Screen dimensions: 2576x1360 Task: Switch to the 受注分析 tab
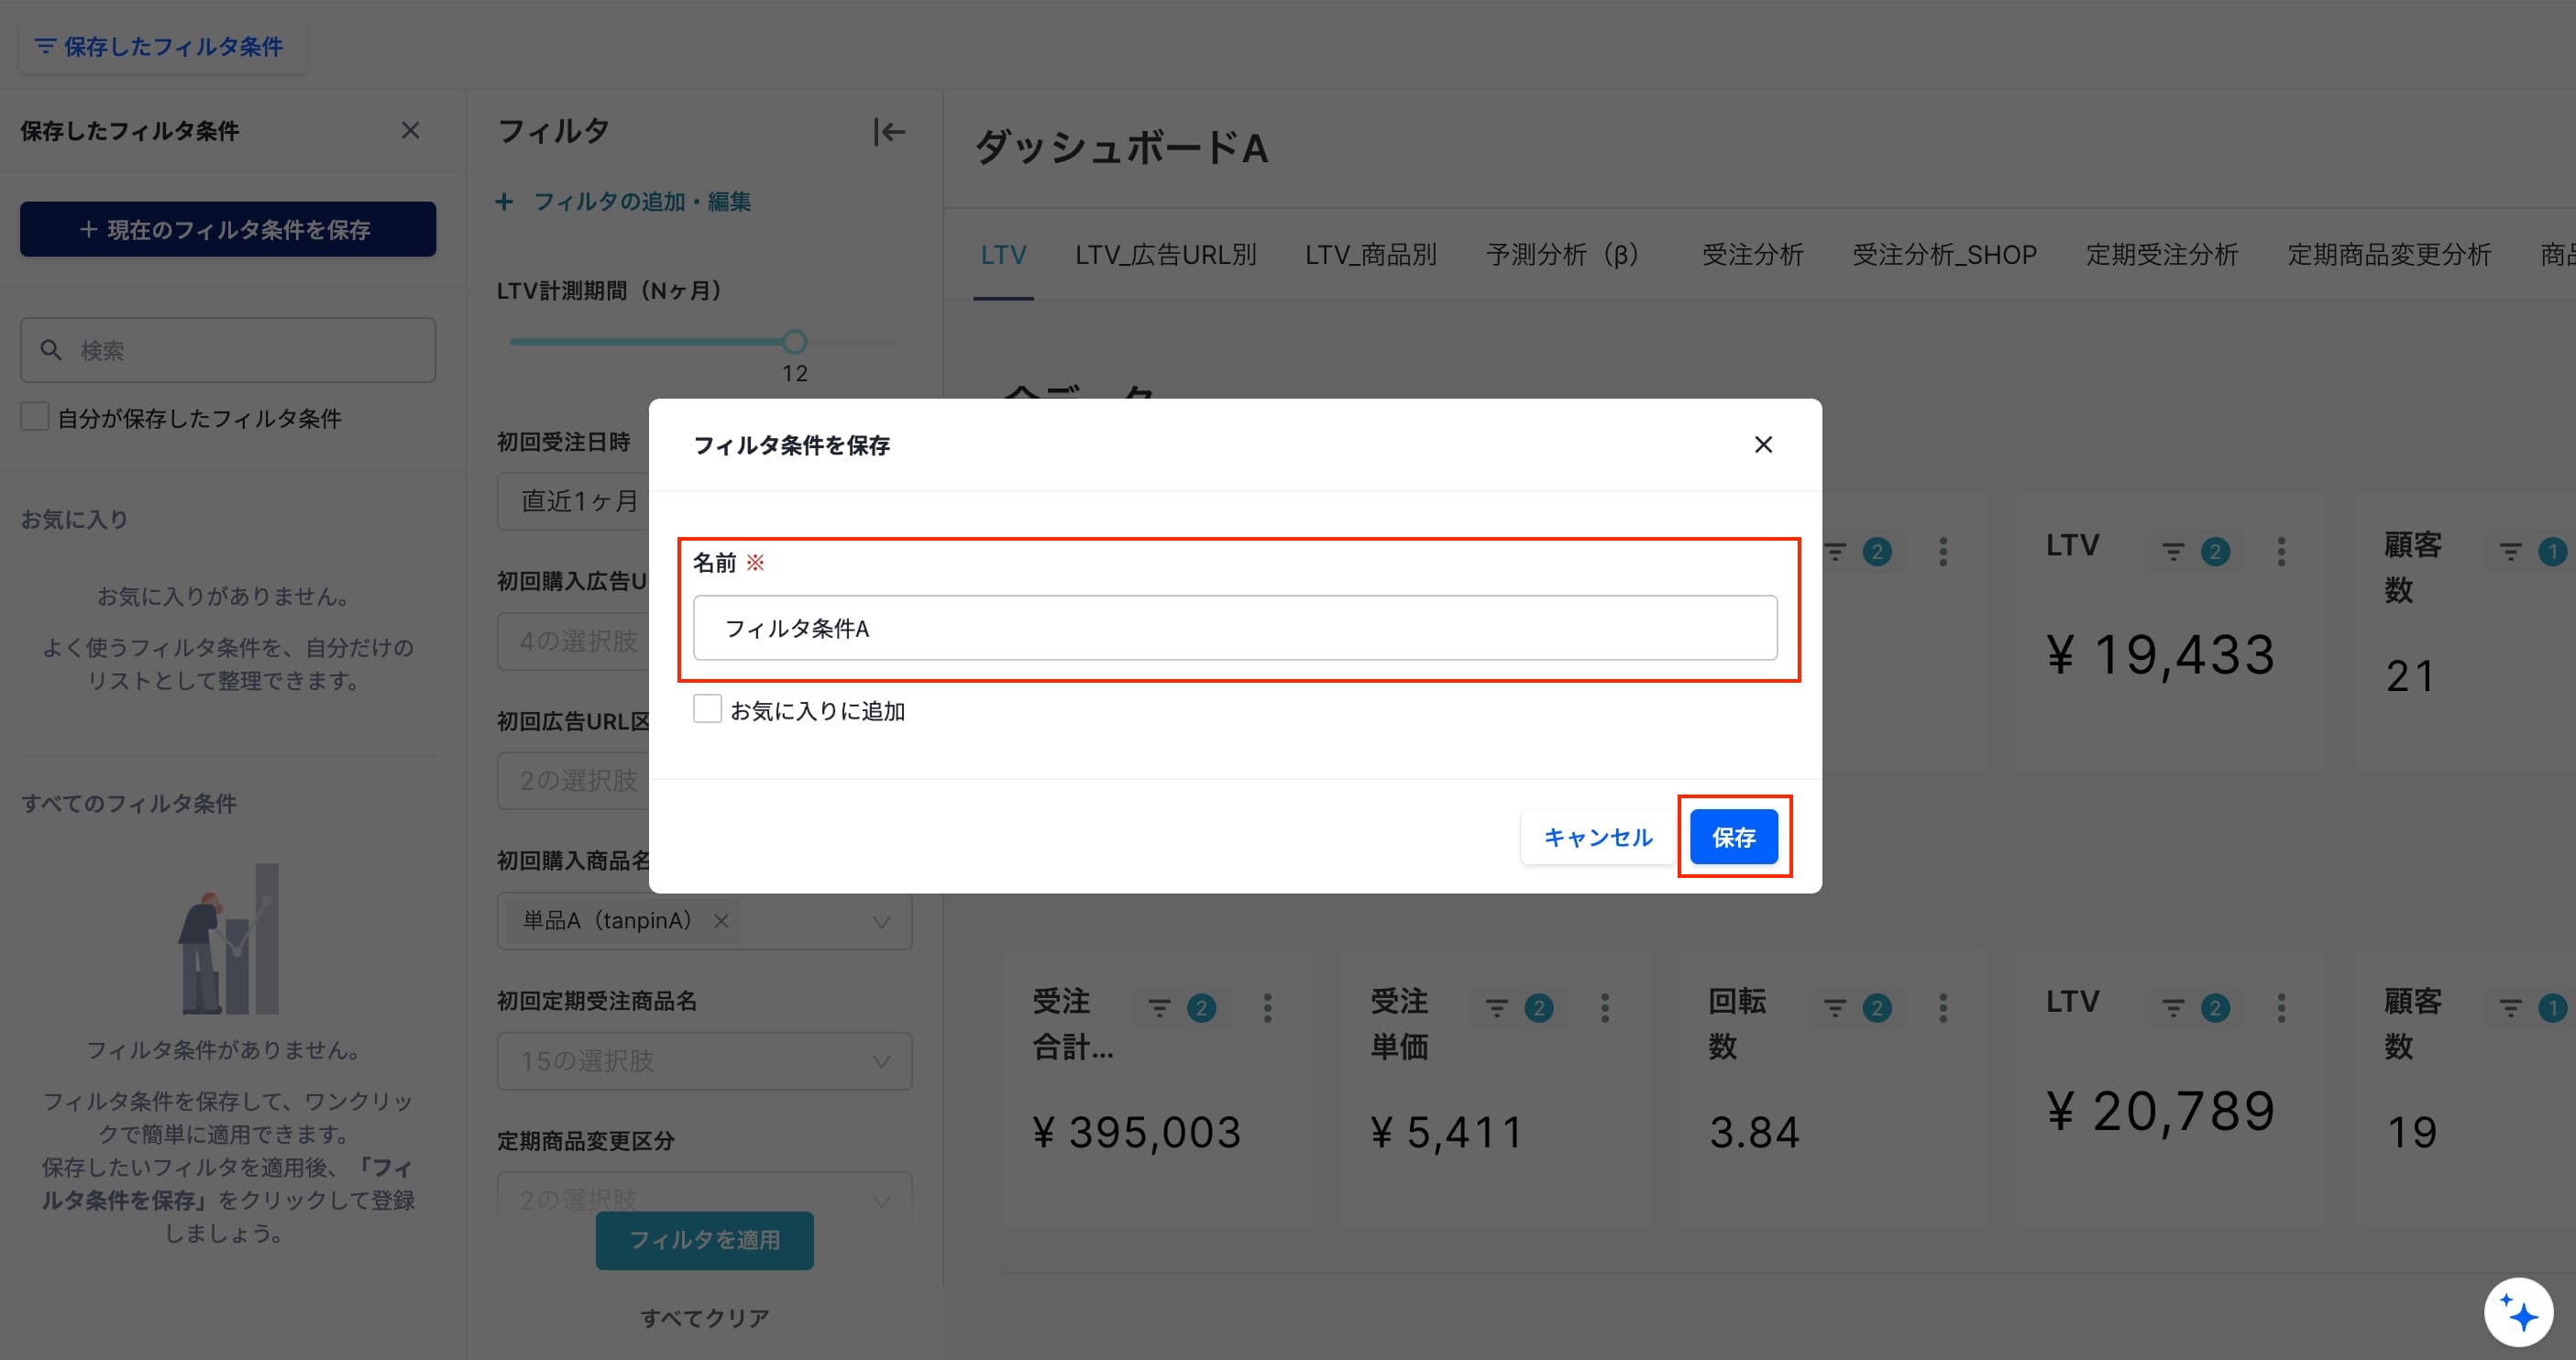coord(1752,255)
